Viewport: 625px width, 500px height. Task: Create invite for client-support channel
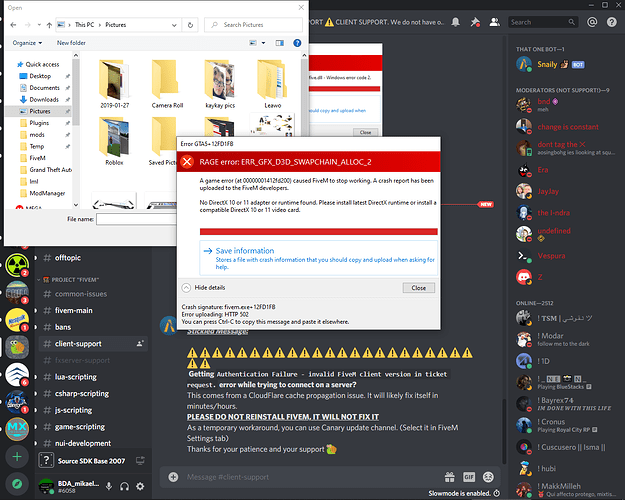tap(140, 343)
